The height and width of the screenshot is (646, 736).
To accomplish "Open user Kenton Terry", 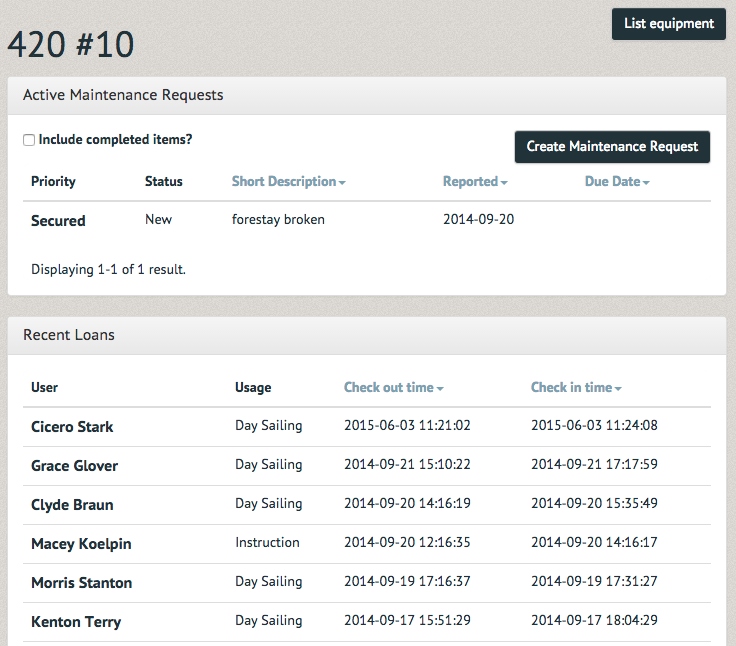I will click(76, 622).
